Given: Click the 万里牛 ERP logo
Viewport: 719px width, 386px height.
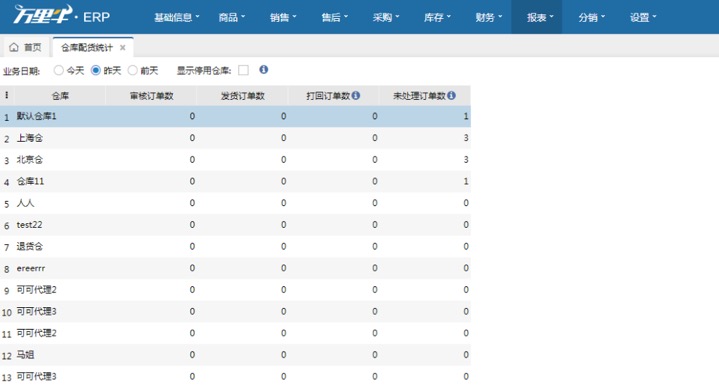Looking at the screenshot, I should pos(61,15).
